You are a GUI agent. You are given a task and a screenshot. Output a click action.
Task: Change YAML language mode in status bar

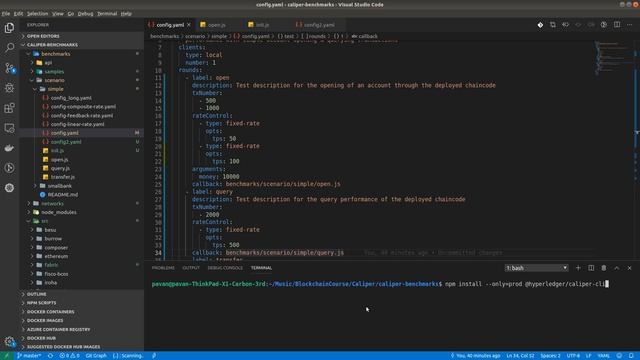pyautogui.click(x=603, y=356)
